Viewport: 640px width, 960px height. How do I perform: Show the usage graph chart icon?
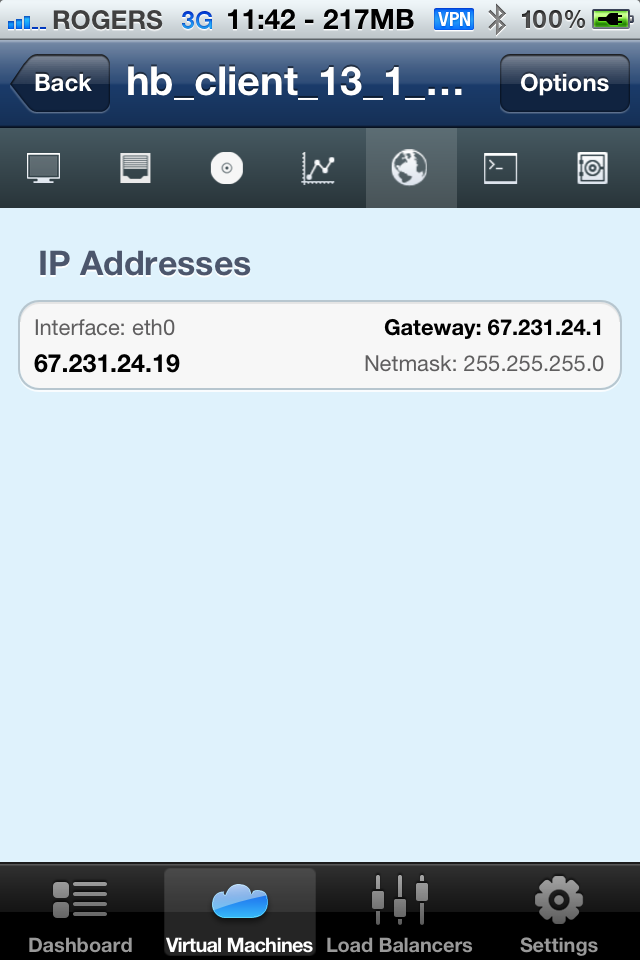coord(318,168)
